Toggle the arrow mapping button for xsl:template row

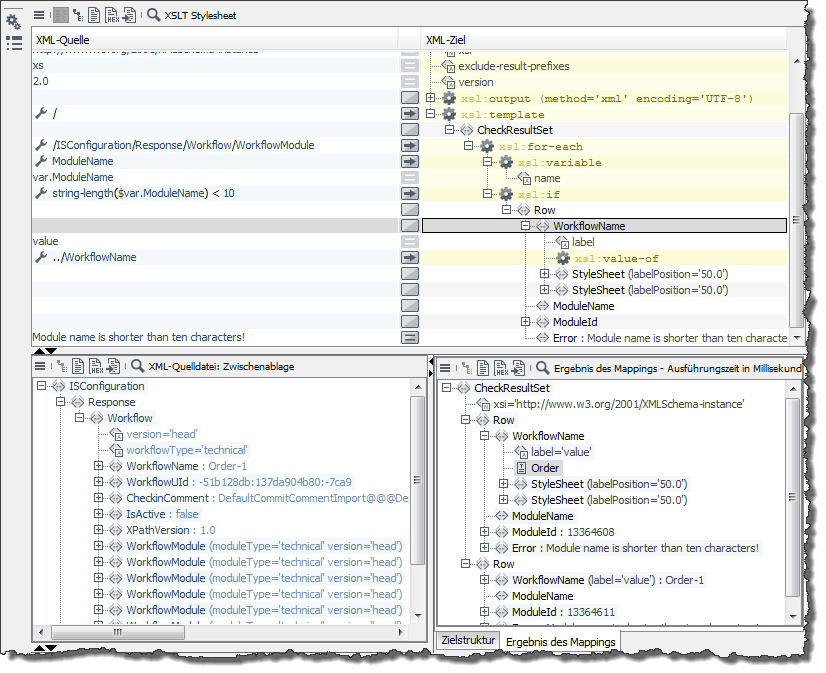[x=409, y=114]
